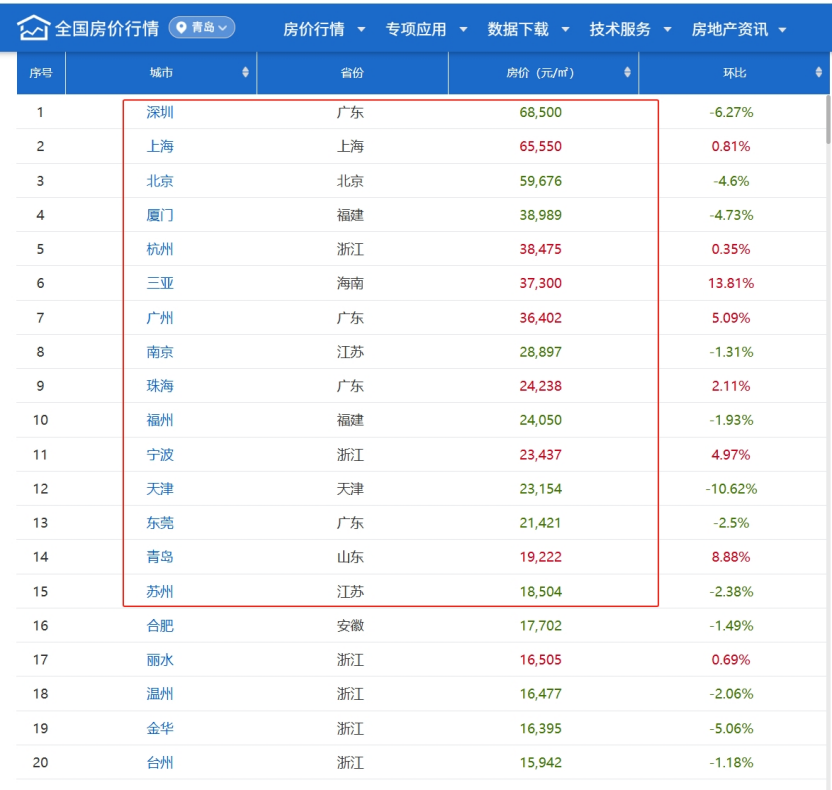832x790 pixels.
Task: Select the price value 65,550
Action: point(540,146)
